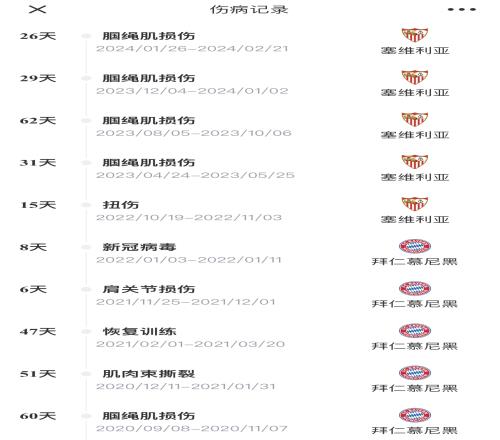
Task: Click Bayern crest beside 恢复训练 entry
Action: coord(415,331)
